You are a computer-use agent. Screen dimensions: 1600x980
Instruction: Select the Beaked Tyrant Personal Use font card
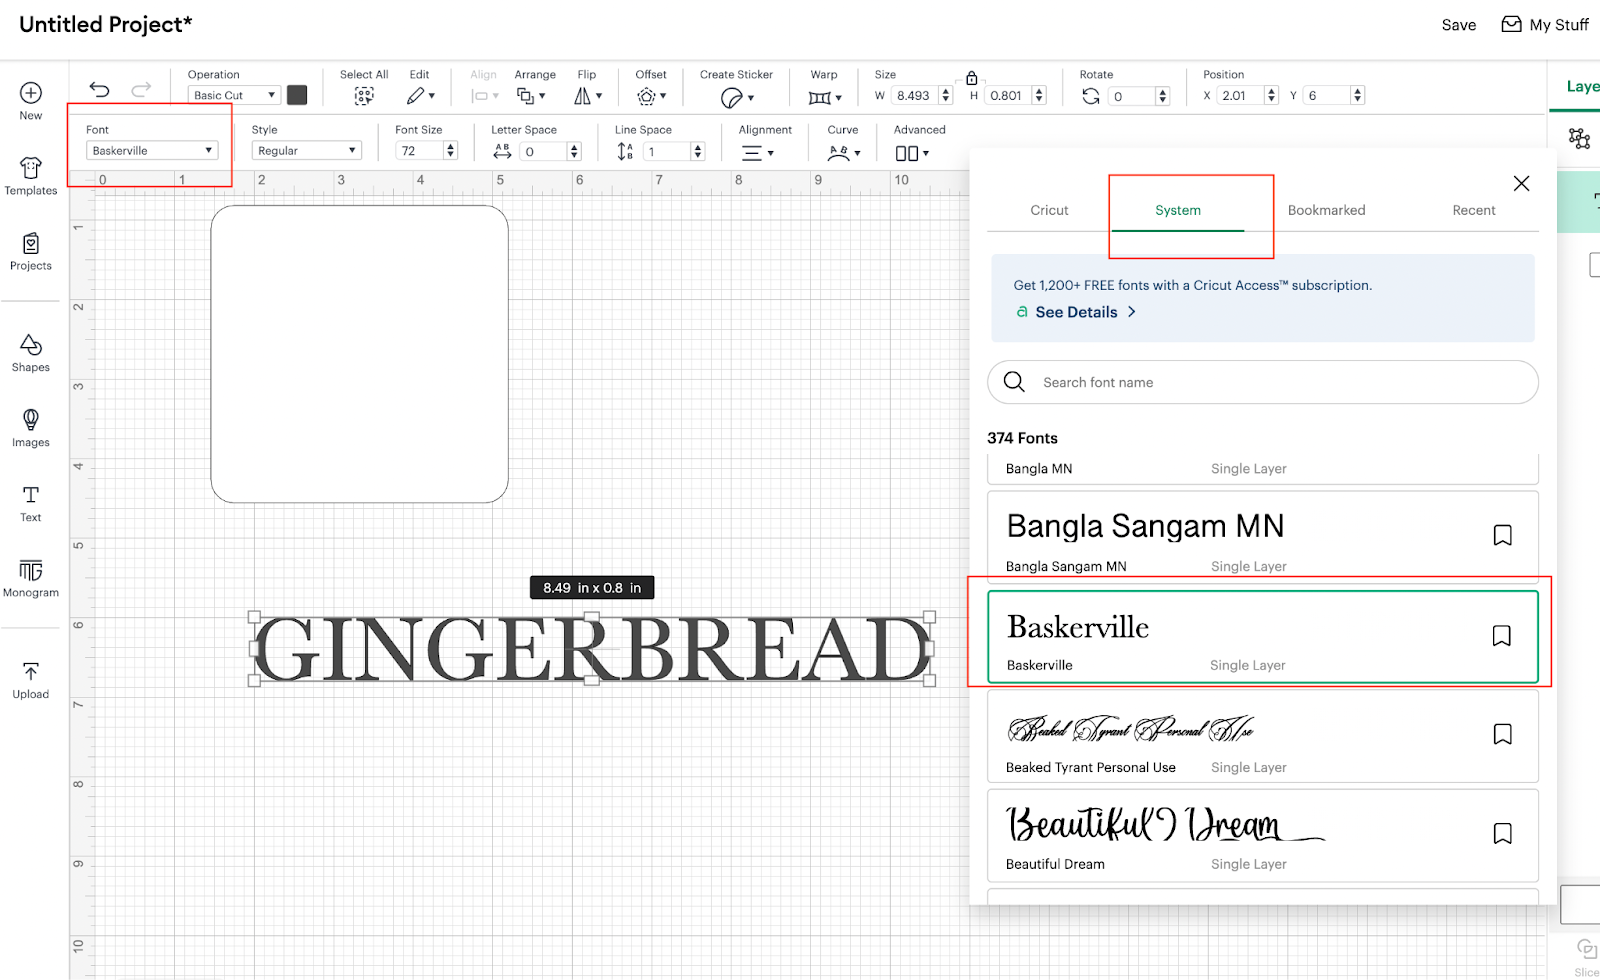pos(1263,736)
